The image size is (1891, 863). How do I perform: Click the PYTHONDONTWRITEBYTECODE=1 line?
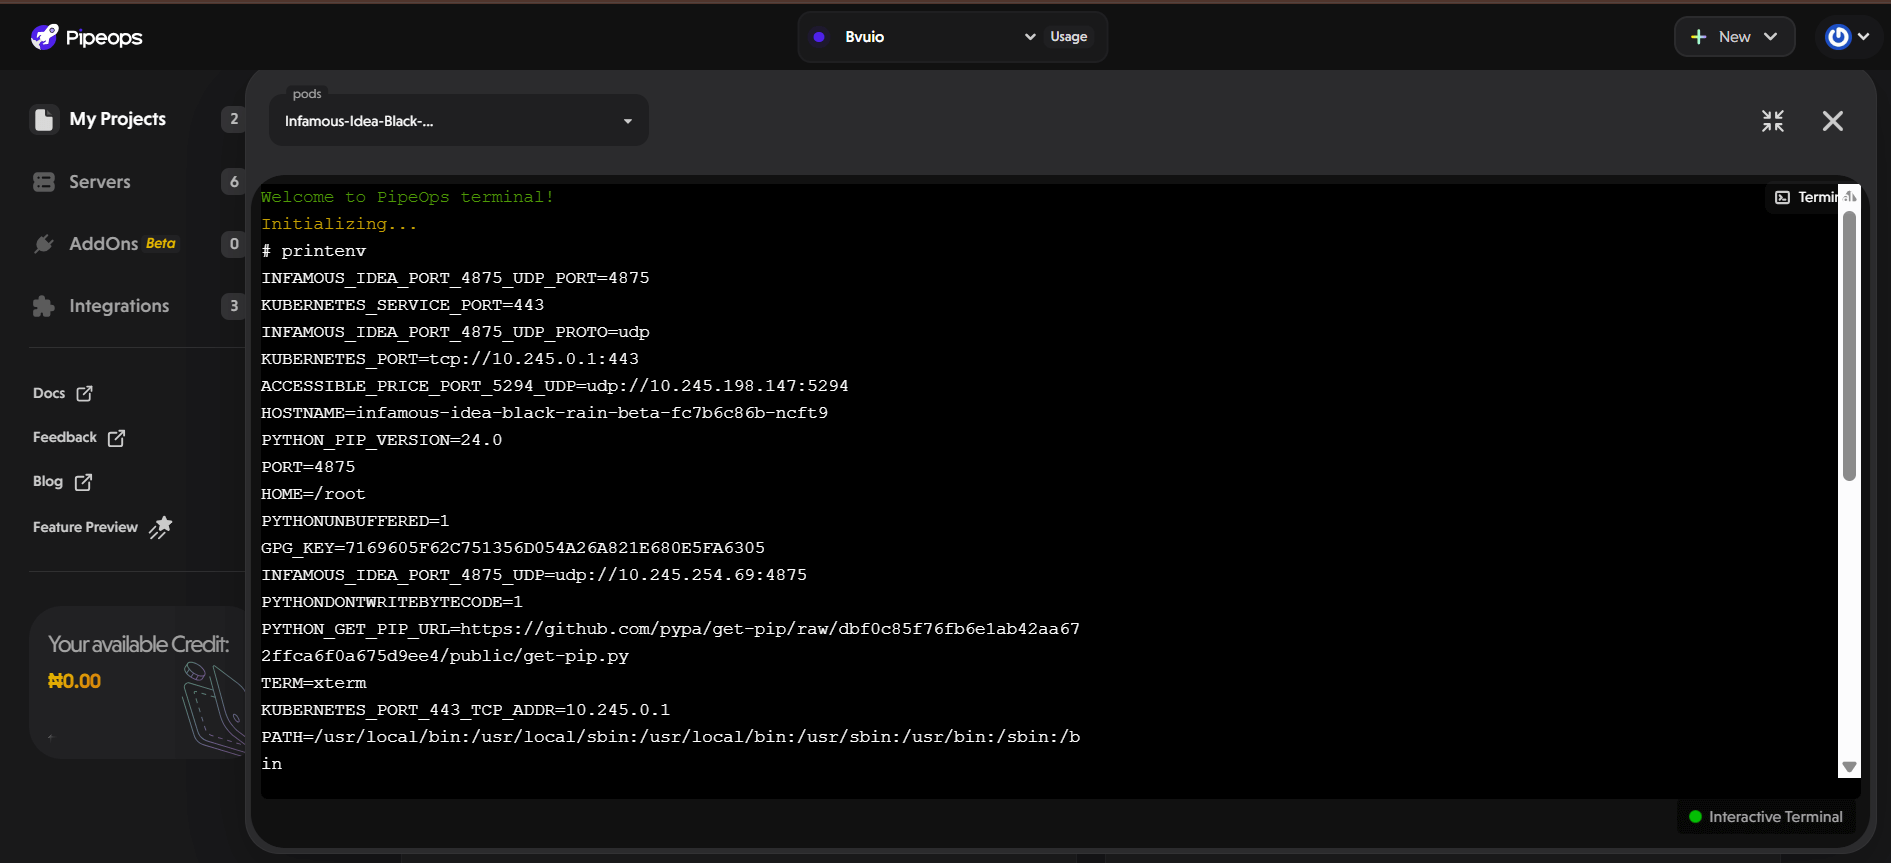[392, 602]
